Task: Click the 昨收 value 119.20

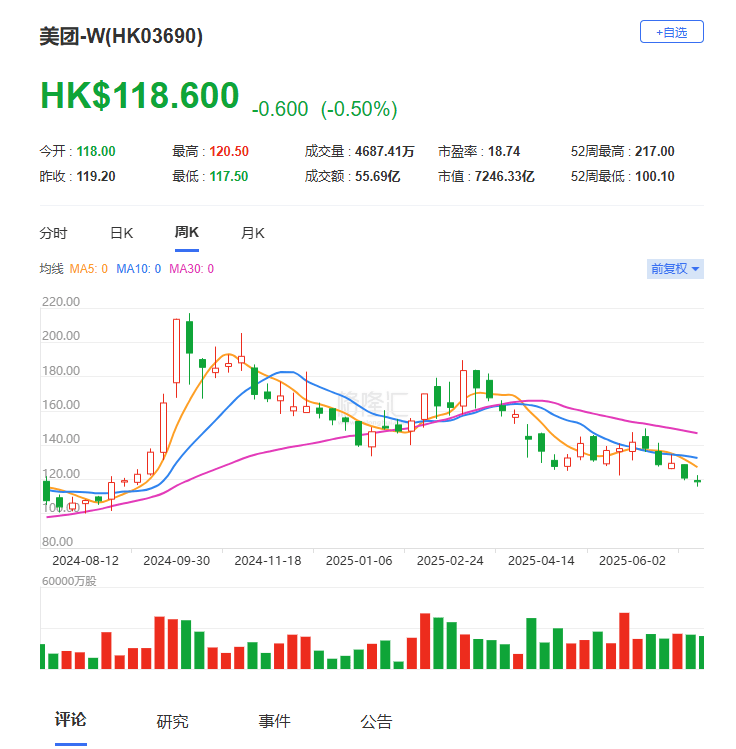Action: [x=96, y=176]
